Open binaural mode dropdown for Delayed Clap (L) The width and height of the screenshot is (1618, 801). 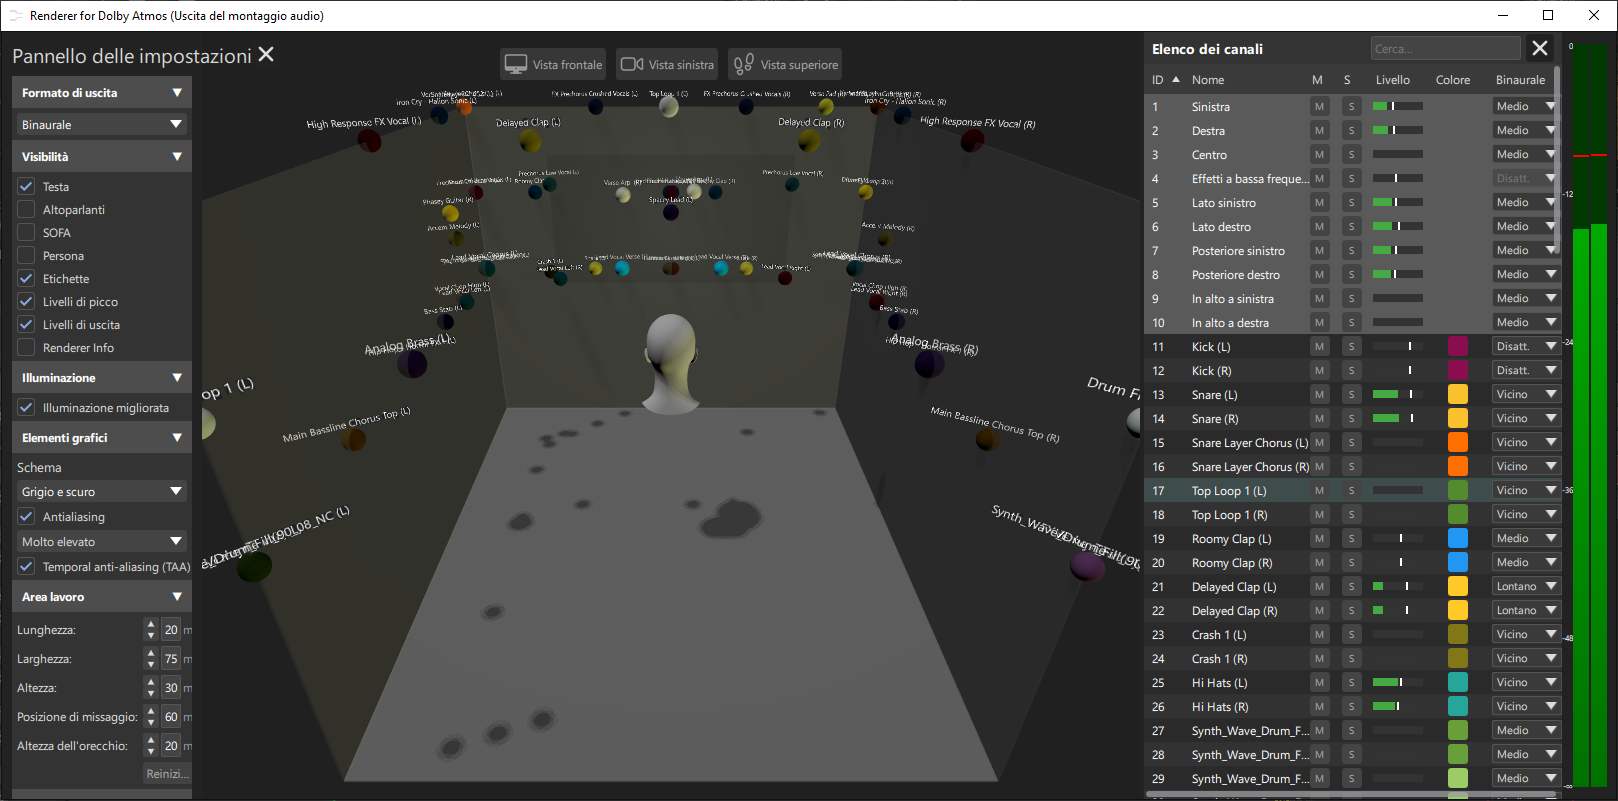click(x=1526, y=587)
